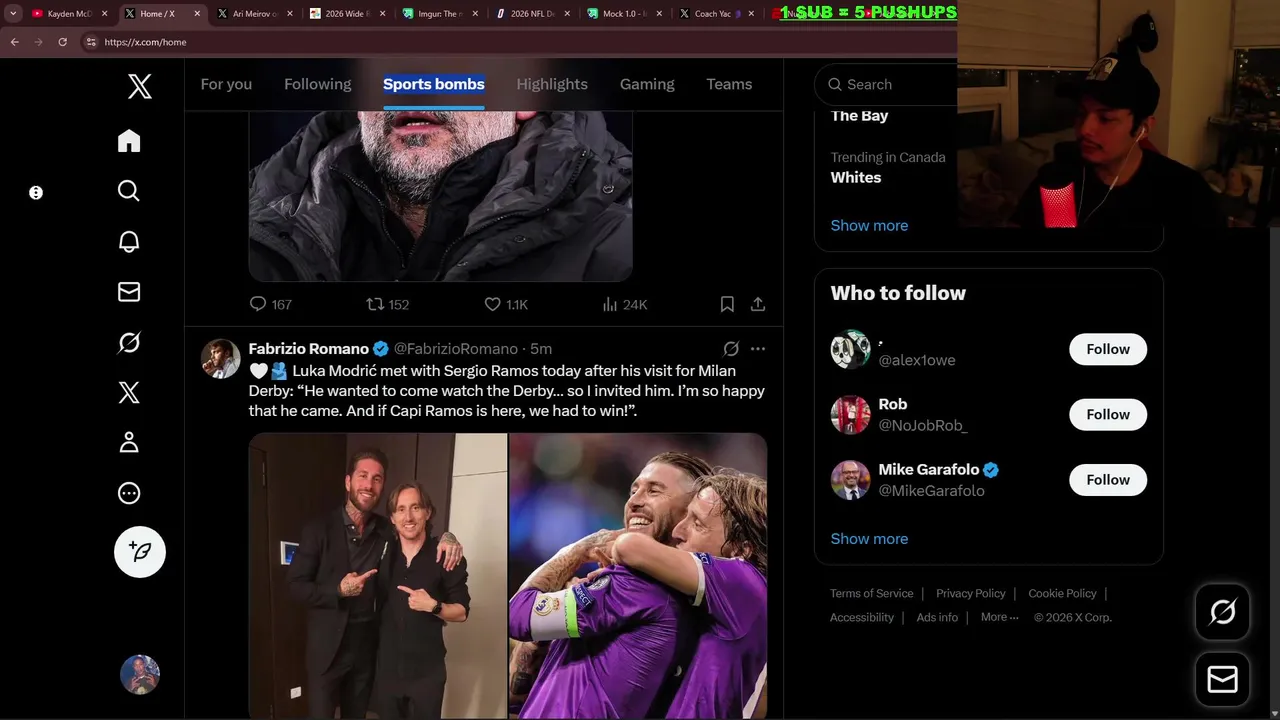Screen dimensions: 1280x720
Task: Expand More footer options
Action: 999,617
